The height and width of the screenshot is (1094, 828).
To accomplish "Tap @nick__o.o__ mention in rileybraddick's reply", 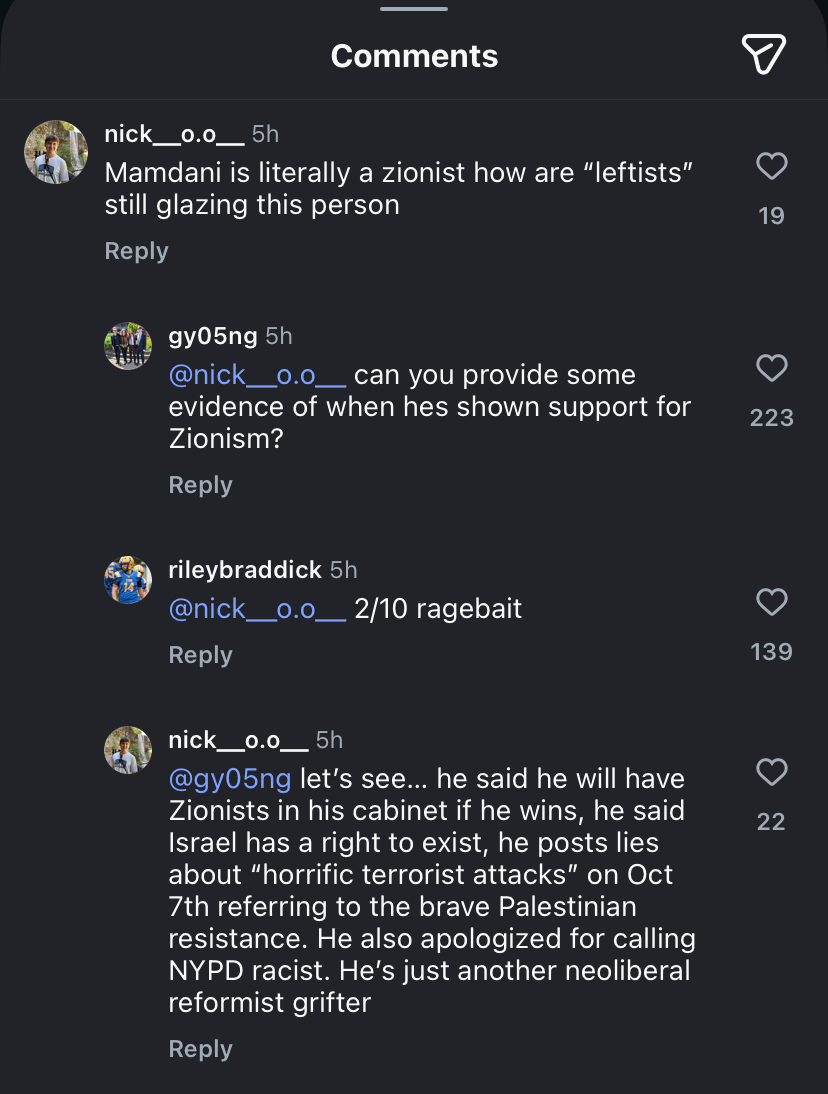I will 257,609.
